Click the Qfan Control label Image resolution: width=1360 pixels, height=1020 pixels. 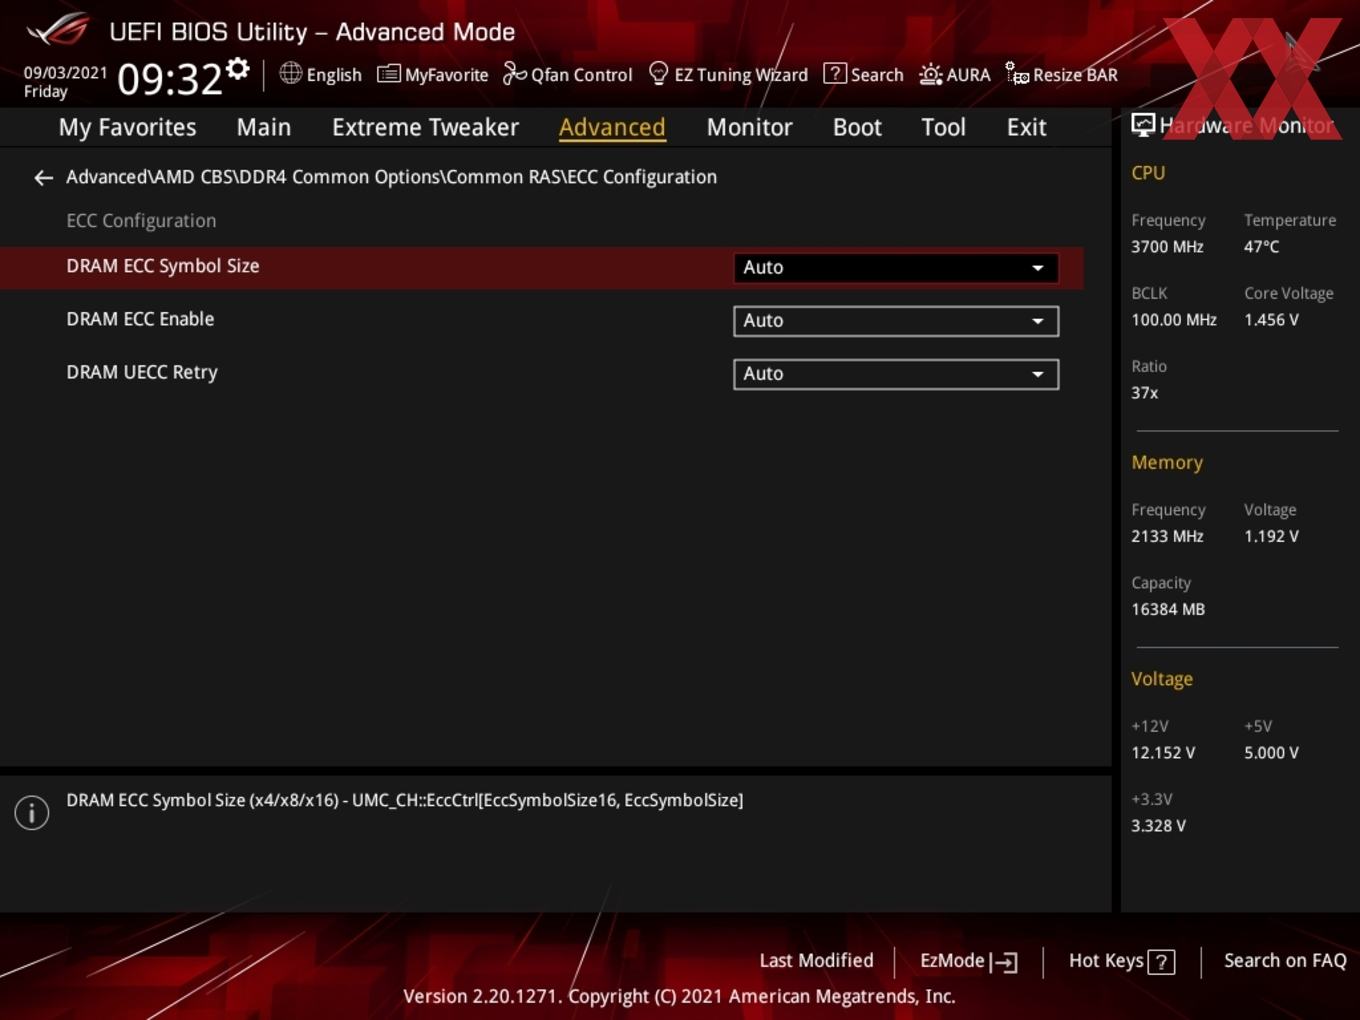point(581,75)
